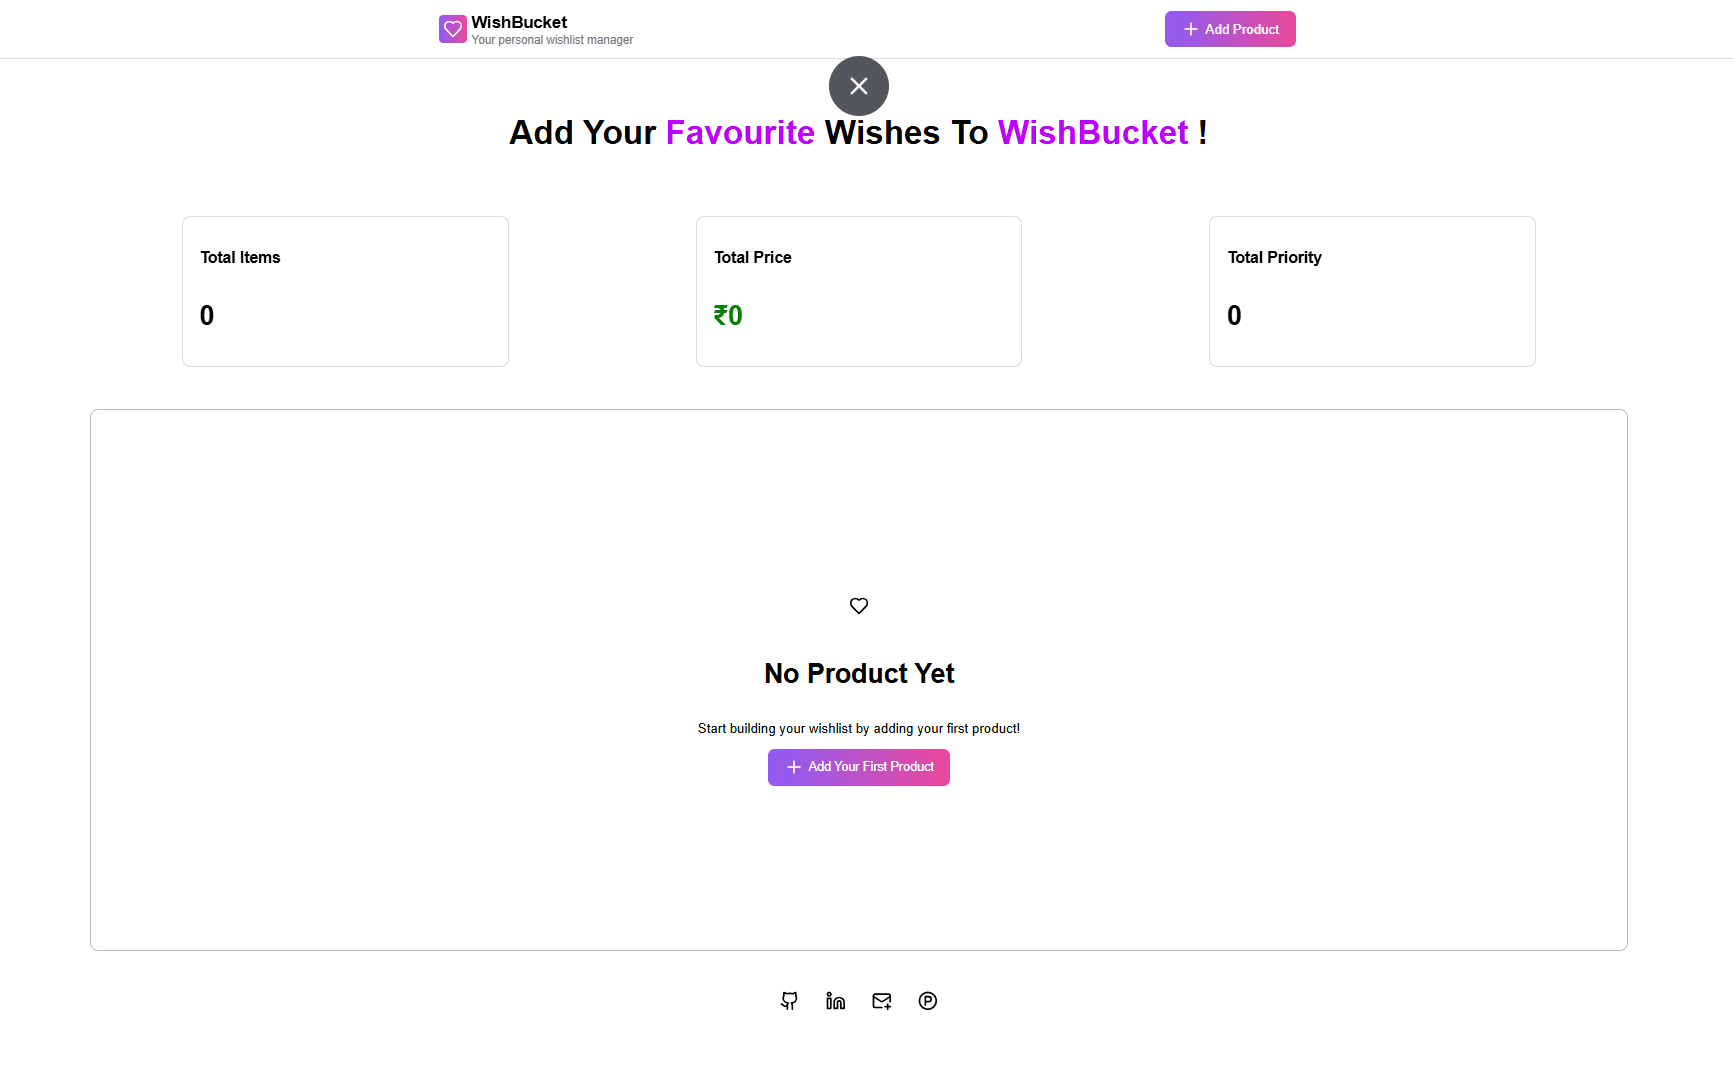Click the WishBucket title text in header
Viewport: 1734px width, 1079px height.
coord(519,21)
